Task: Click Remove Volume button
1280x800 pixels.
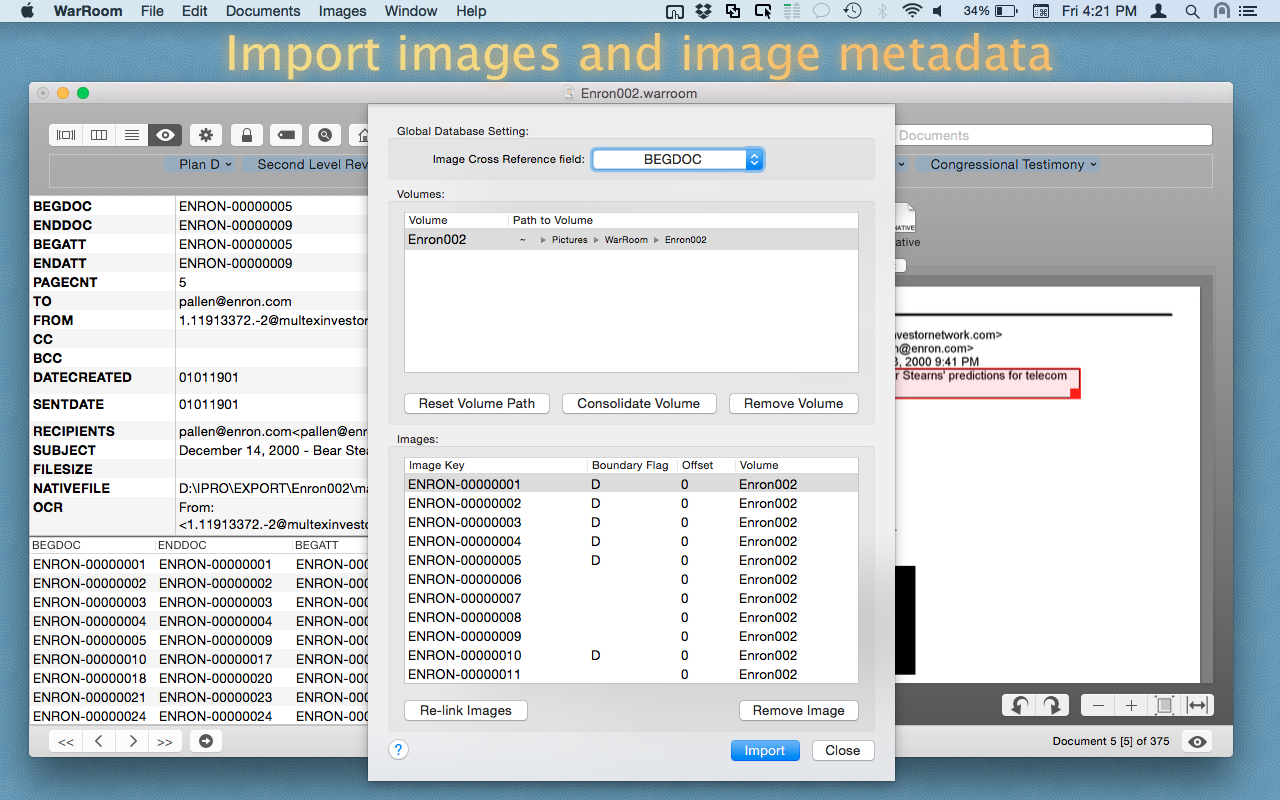Action: [794, 403]
